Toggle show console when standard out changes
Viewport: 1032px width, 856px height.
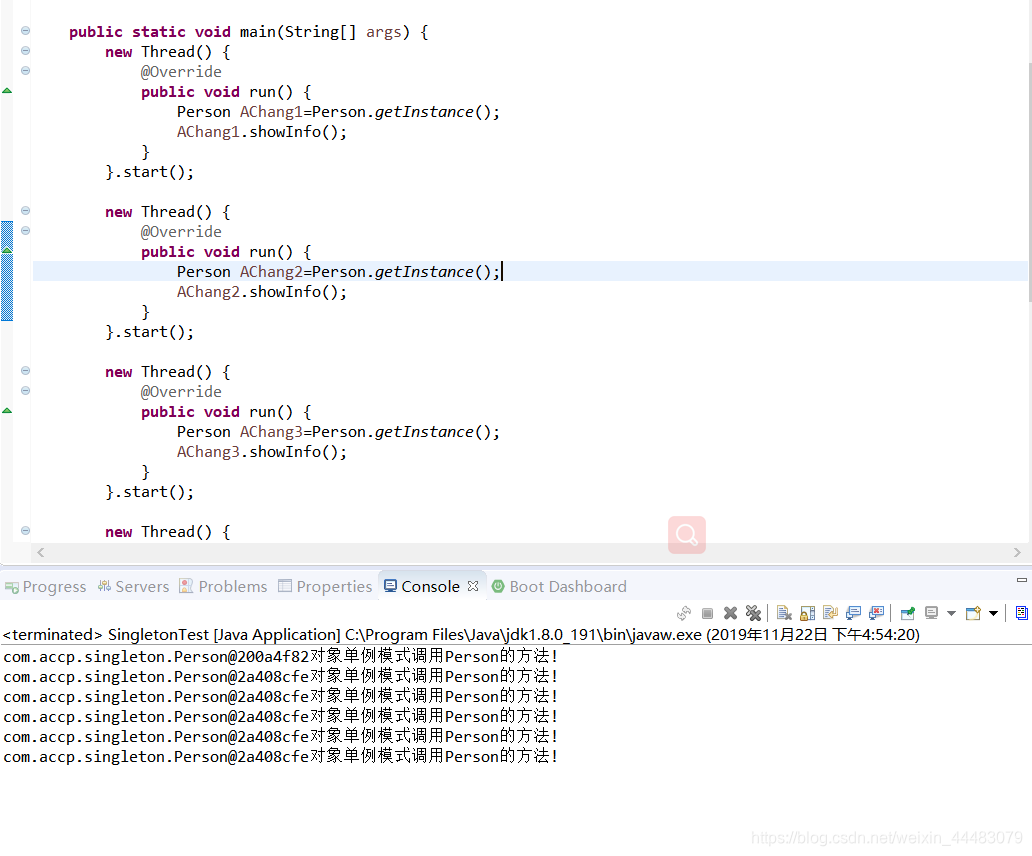pyautogui.click(x=854, y=613)
